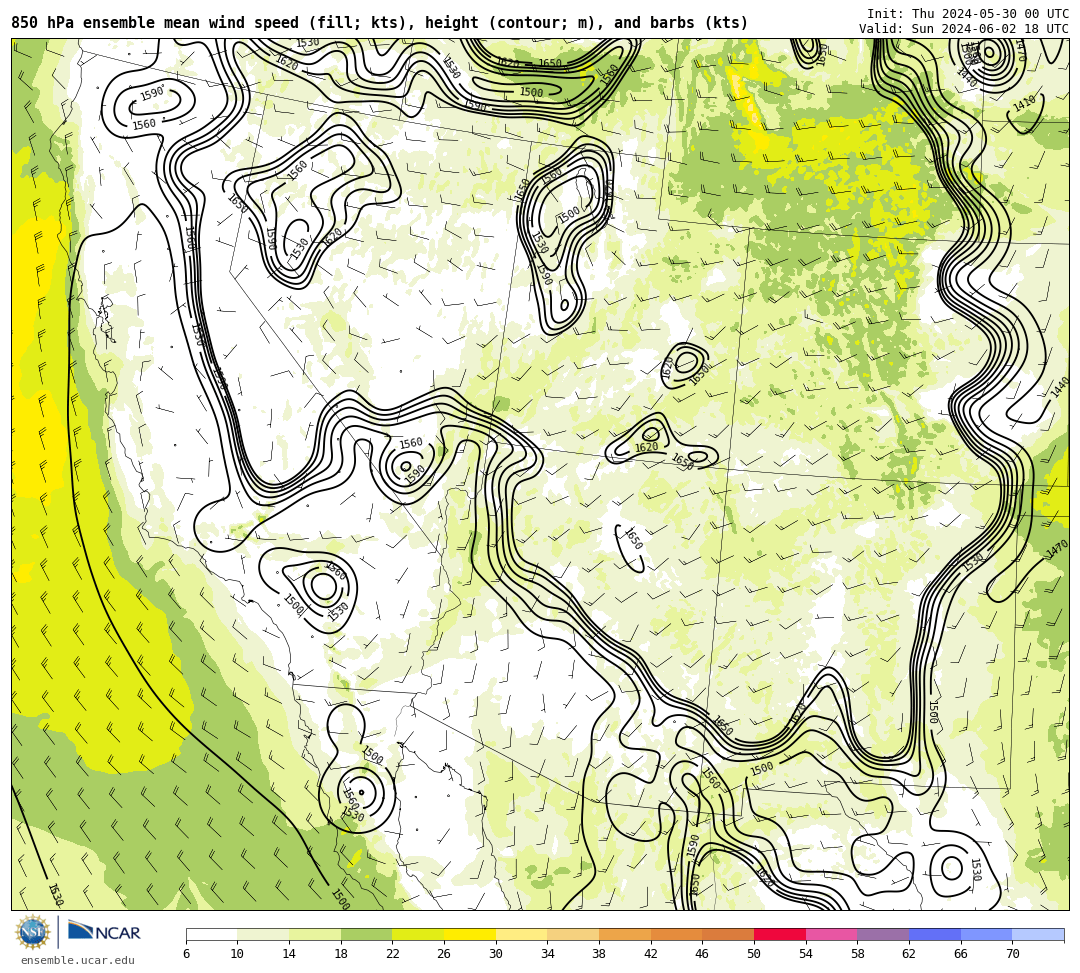The height and width of the screenshot is (973, 1080).
Task: Pick the pale blue 70+ kts swatch
Action: click(1038, 934)
